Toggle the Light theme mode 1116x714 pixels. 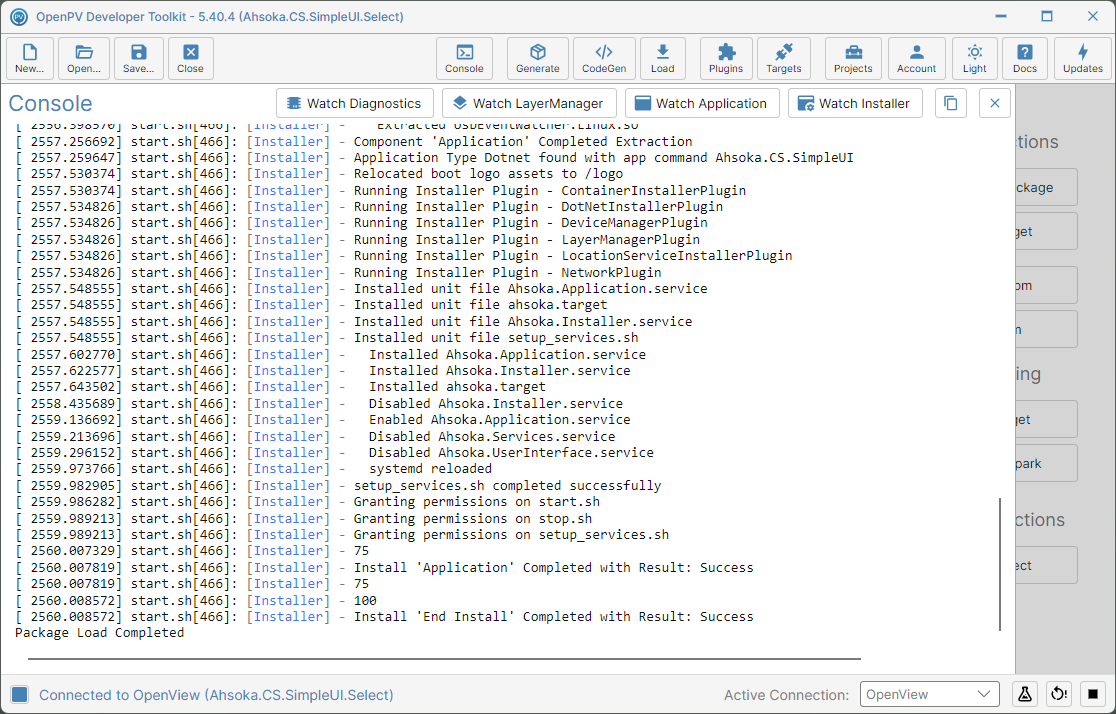[x=974, y=58]
